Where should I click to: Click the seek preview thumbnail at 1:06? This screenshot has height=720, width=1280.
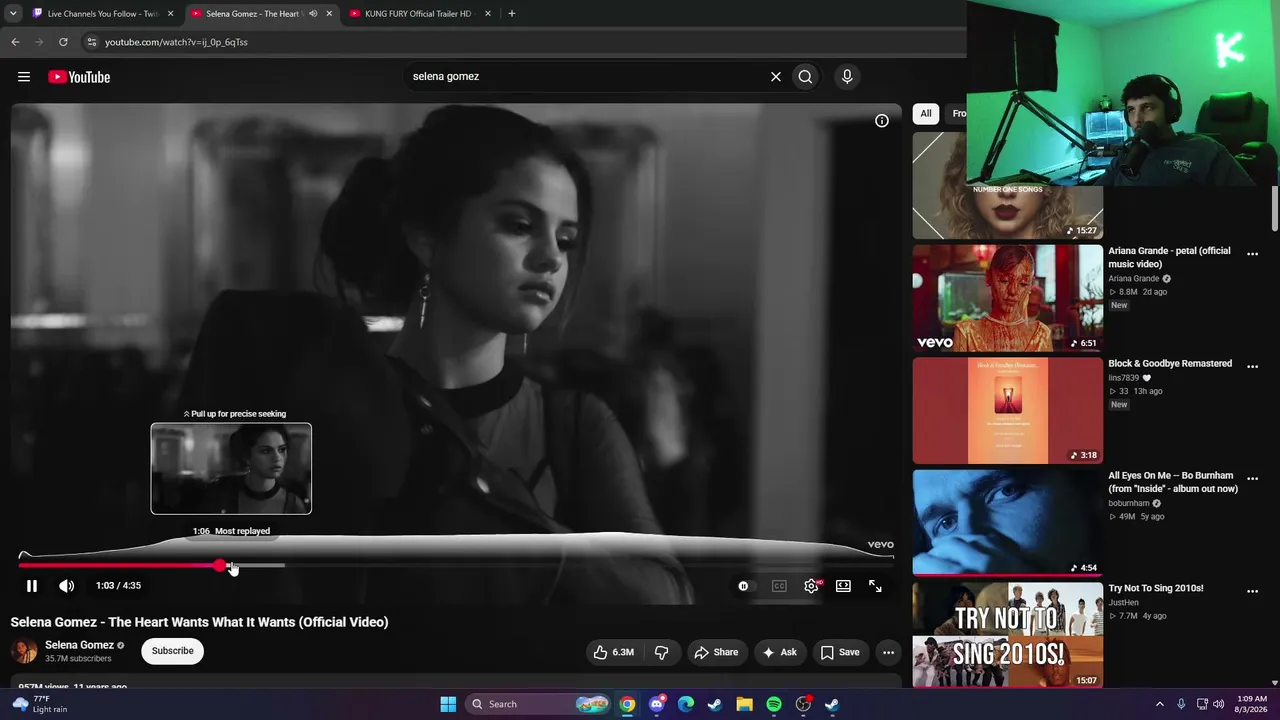(x=231, y=469)
